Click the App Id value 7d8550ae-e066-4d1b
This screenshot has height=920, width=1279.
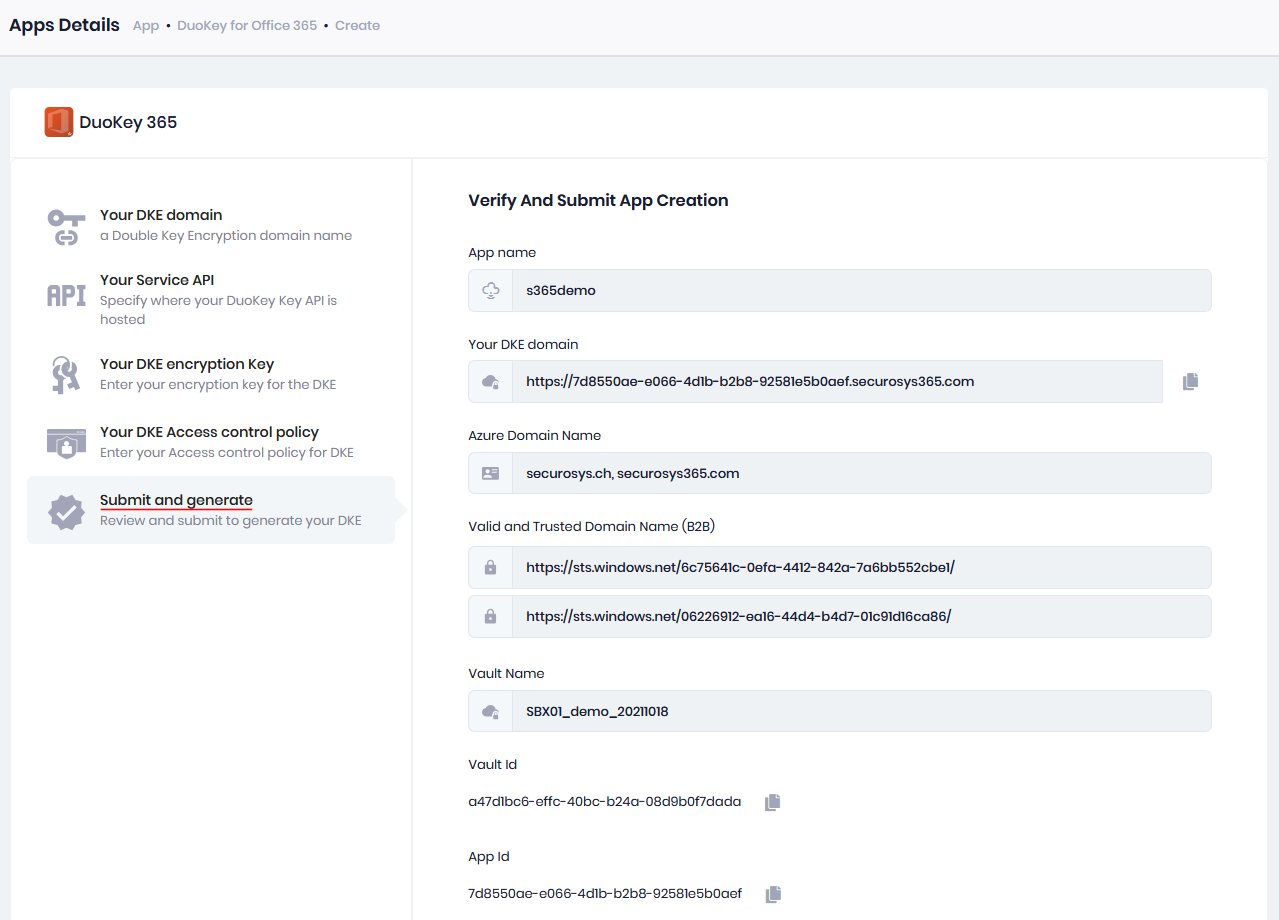pos(605,893)
